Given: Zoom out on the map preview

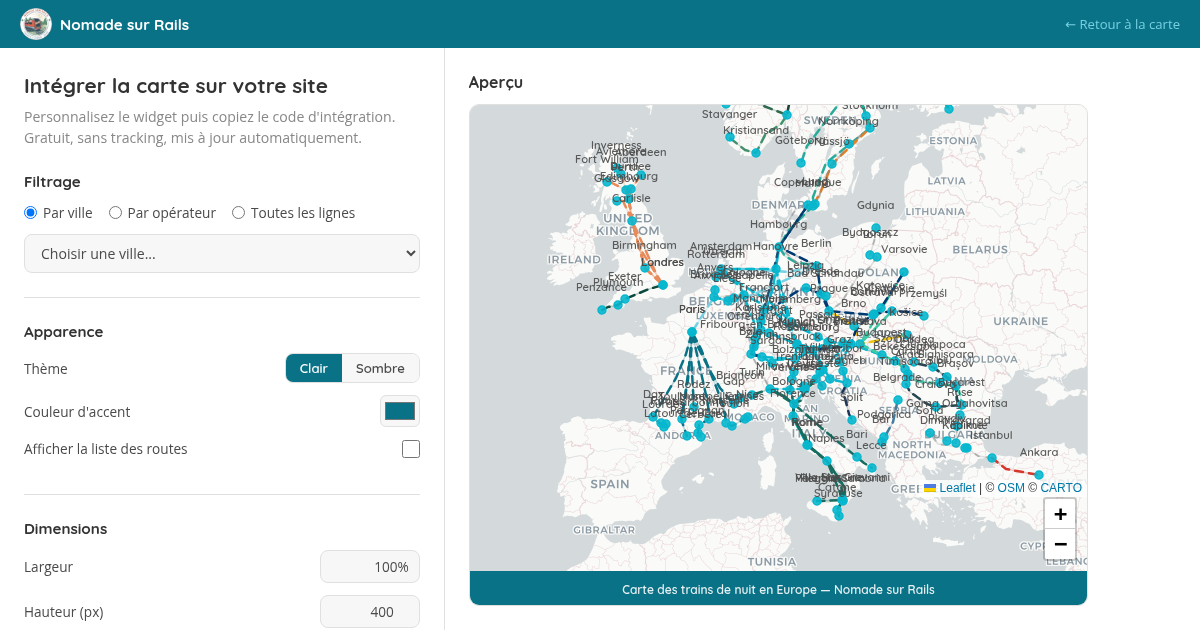Looking at the screenshot, I should (1060, 545).
